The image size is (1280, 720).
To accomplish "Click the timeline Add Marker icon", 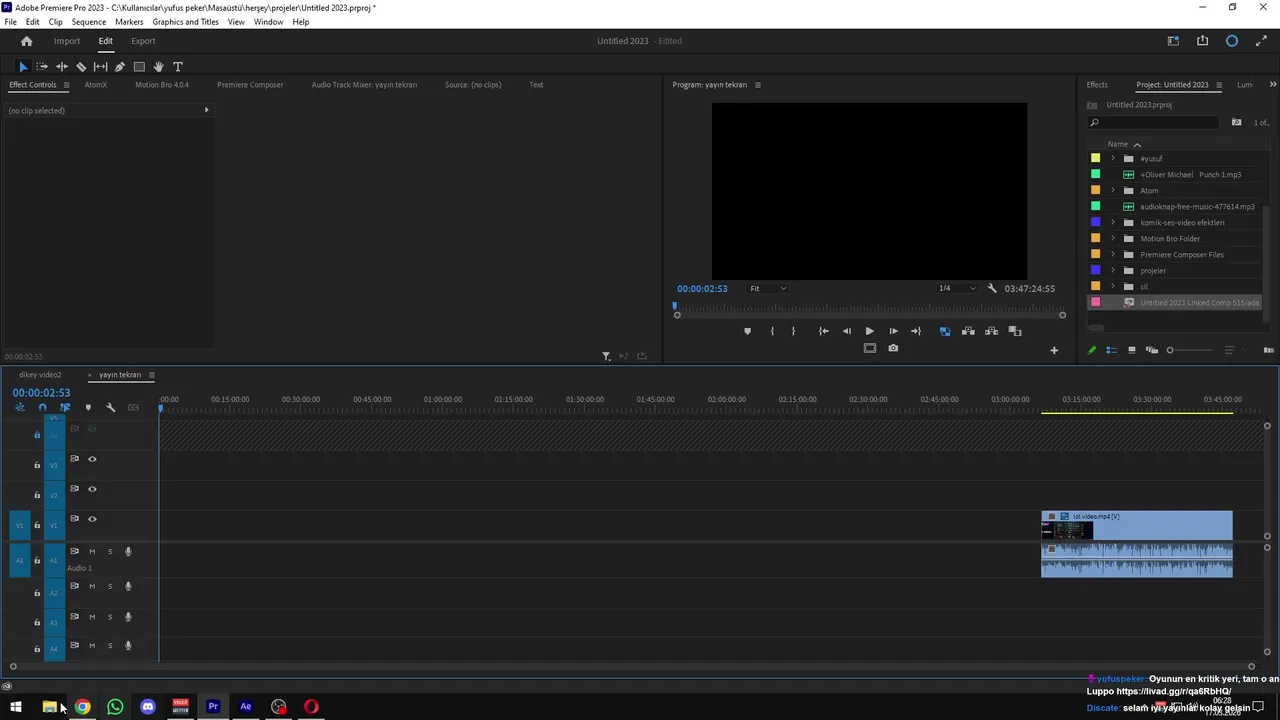I will pos(88,407).
